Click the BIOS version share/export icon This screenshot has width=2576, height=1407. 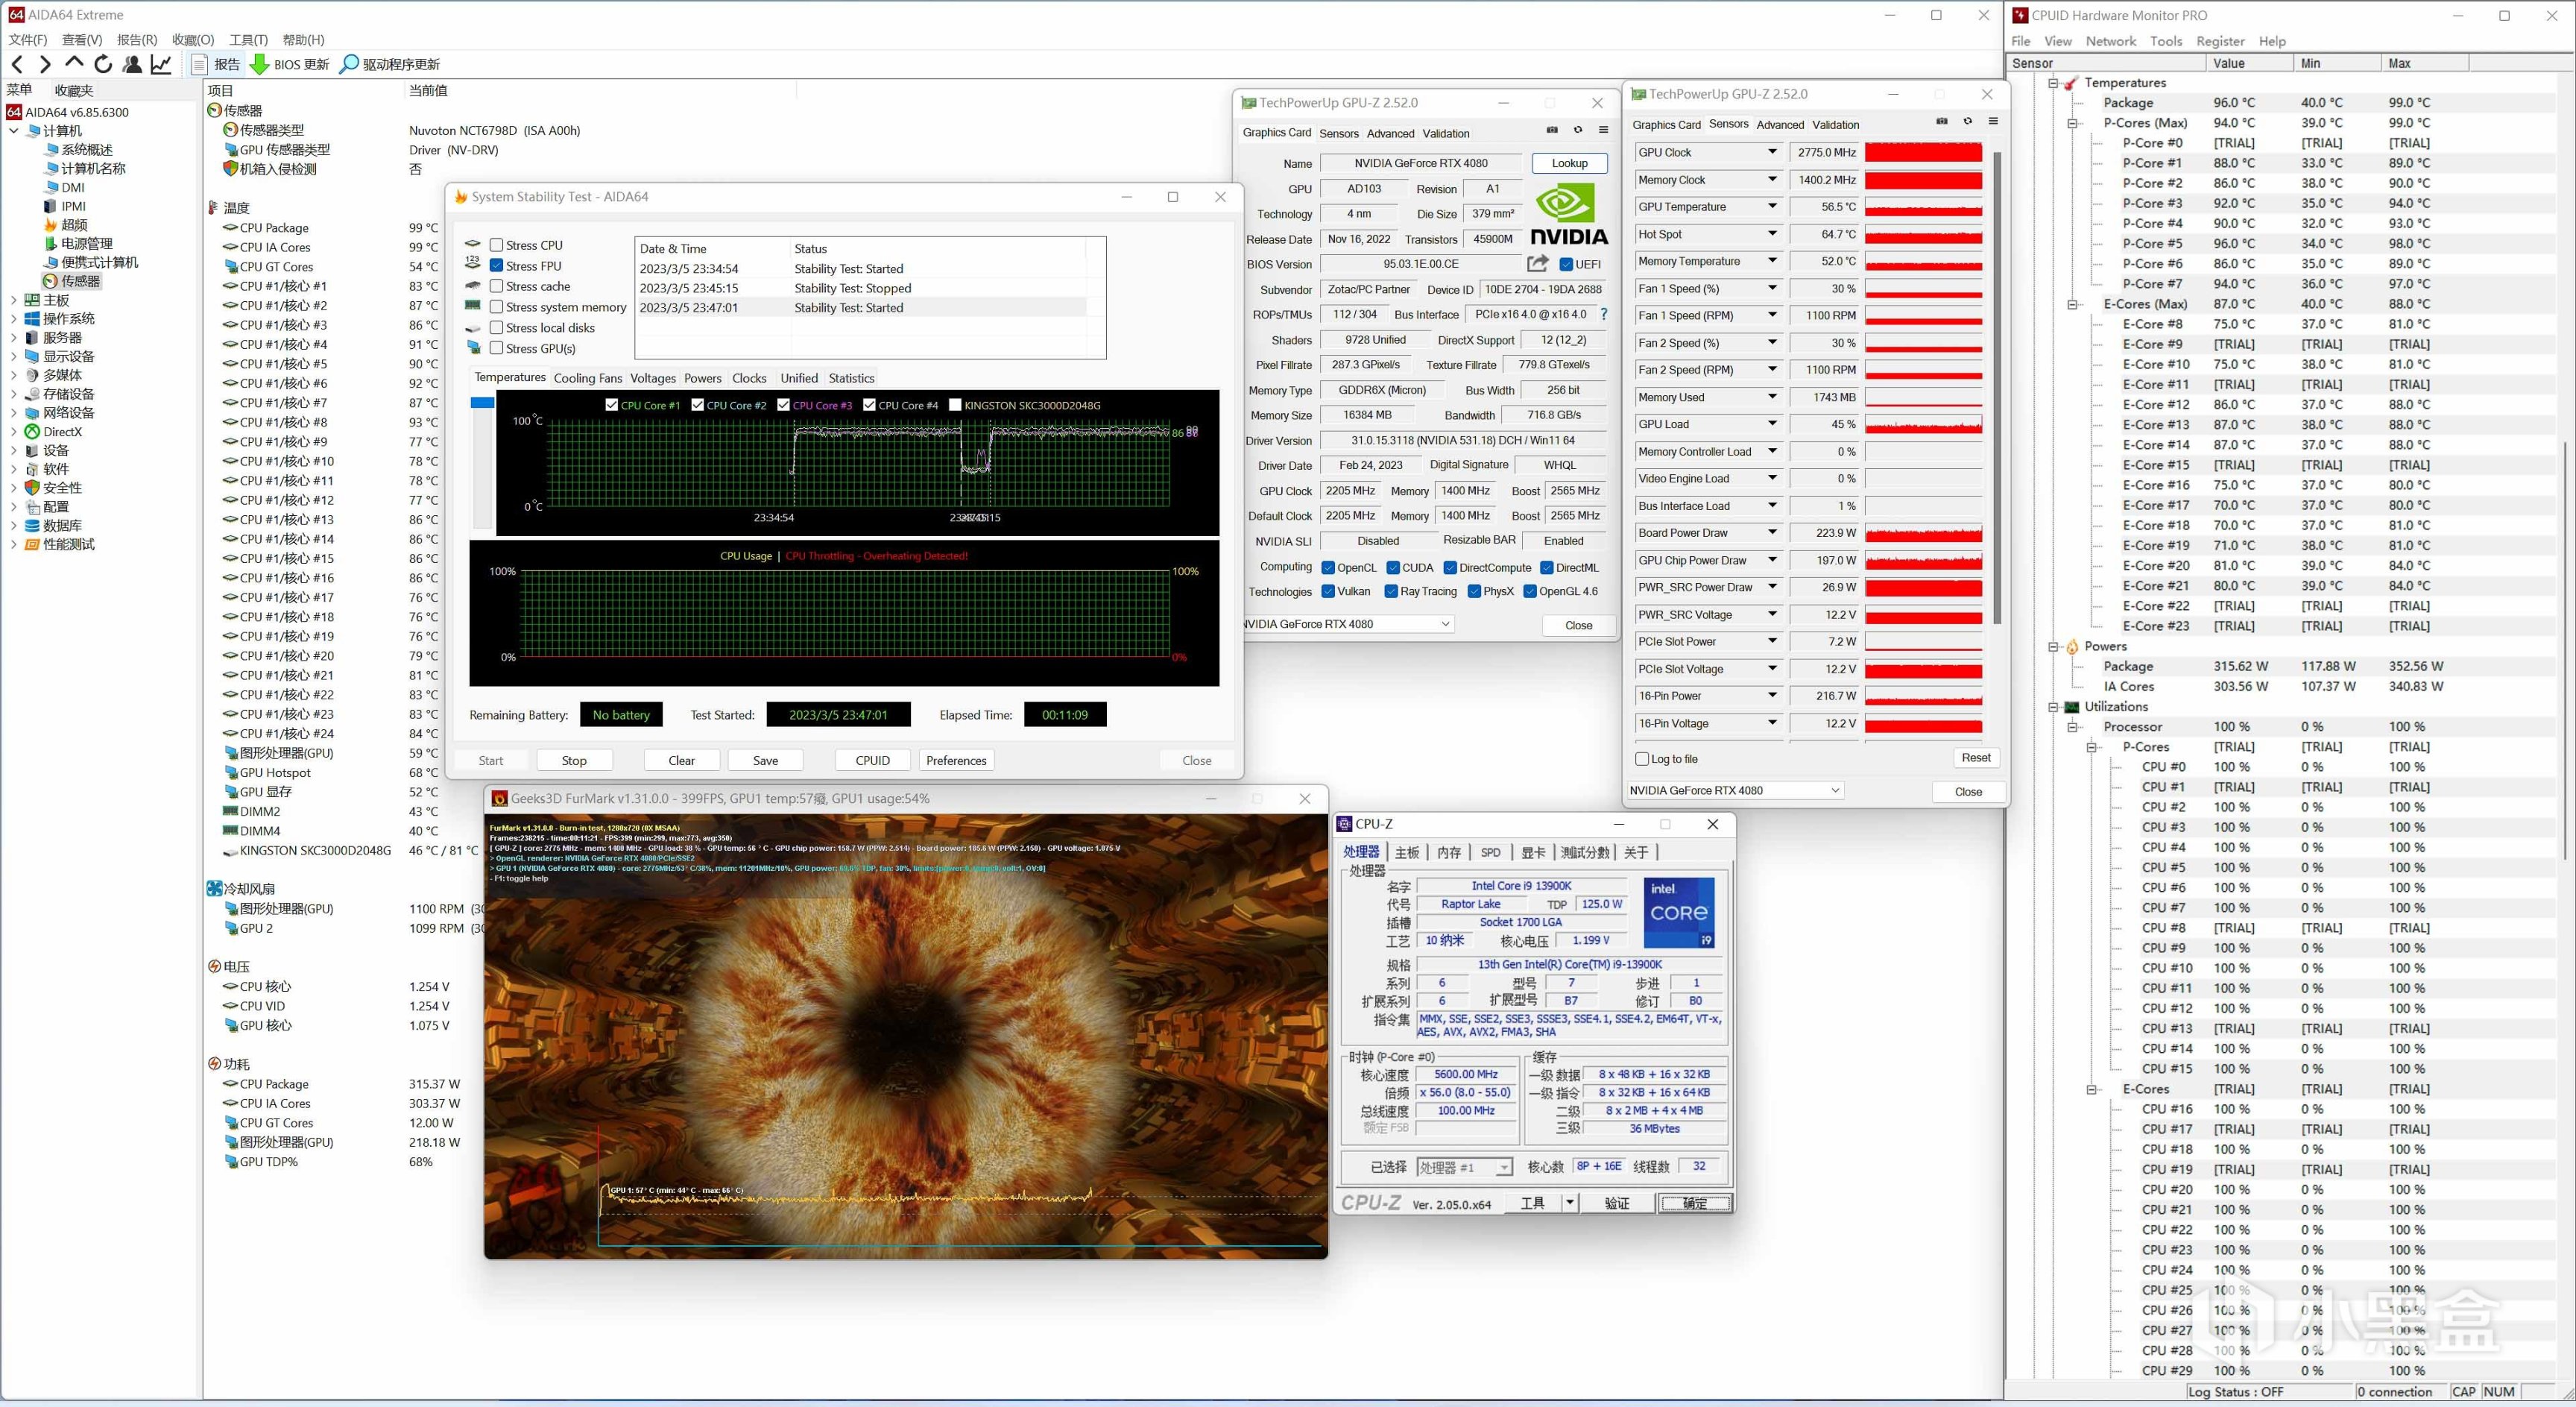1537,264
